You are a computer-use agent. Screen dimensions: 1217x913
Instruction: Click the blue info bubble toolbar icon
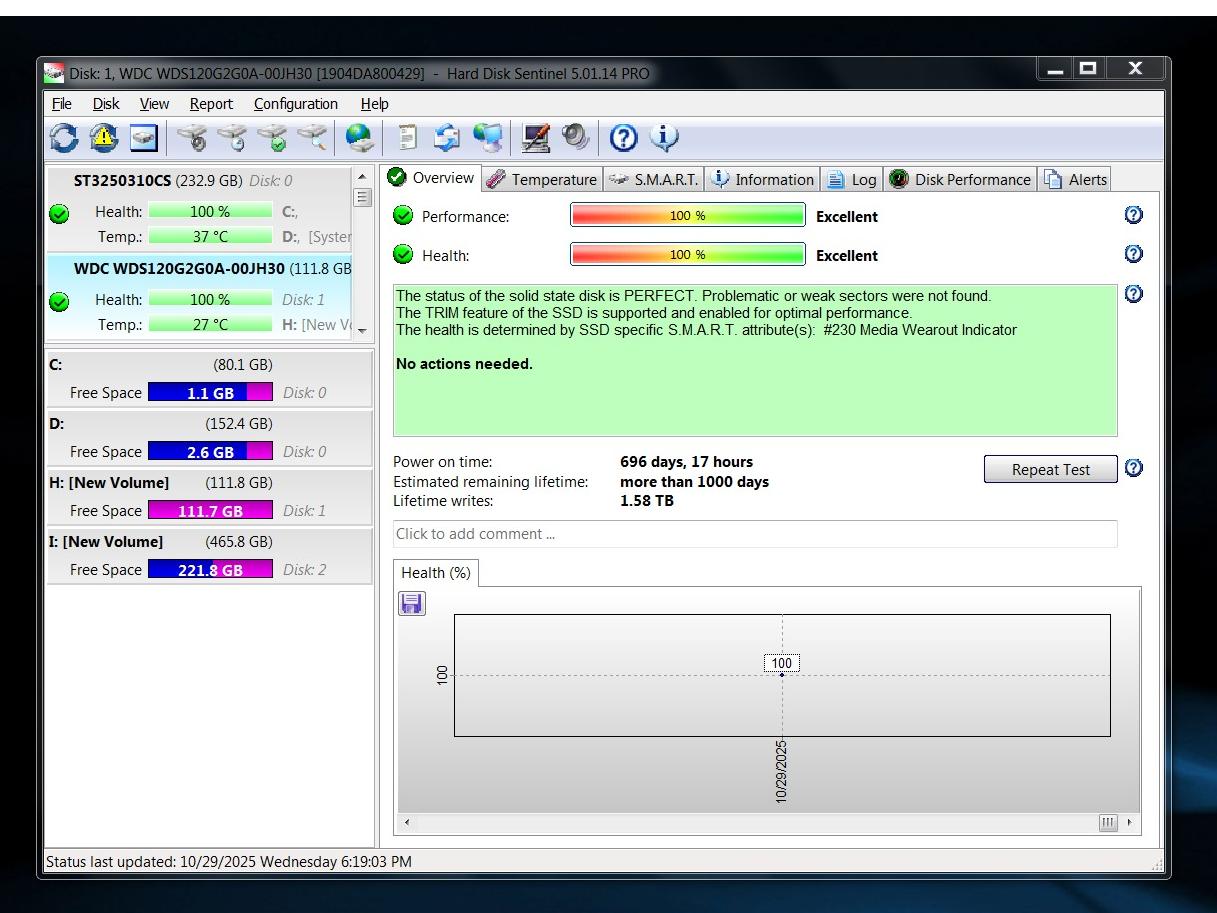click(664, 138)
